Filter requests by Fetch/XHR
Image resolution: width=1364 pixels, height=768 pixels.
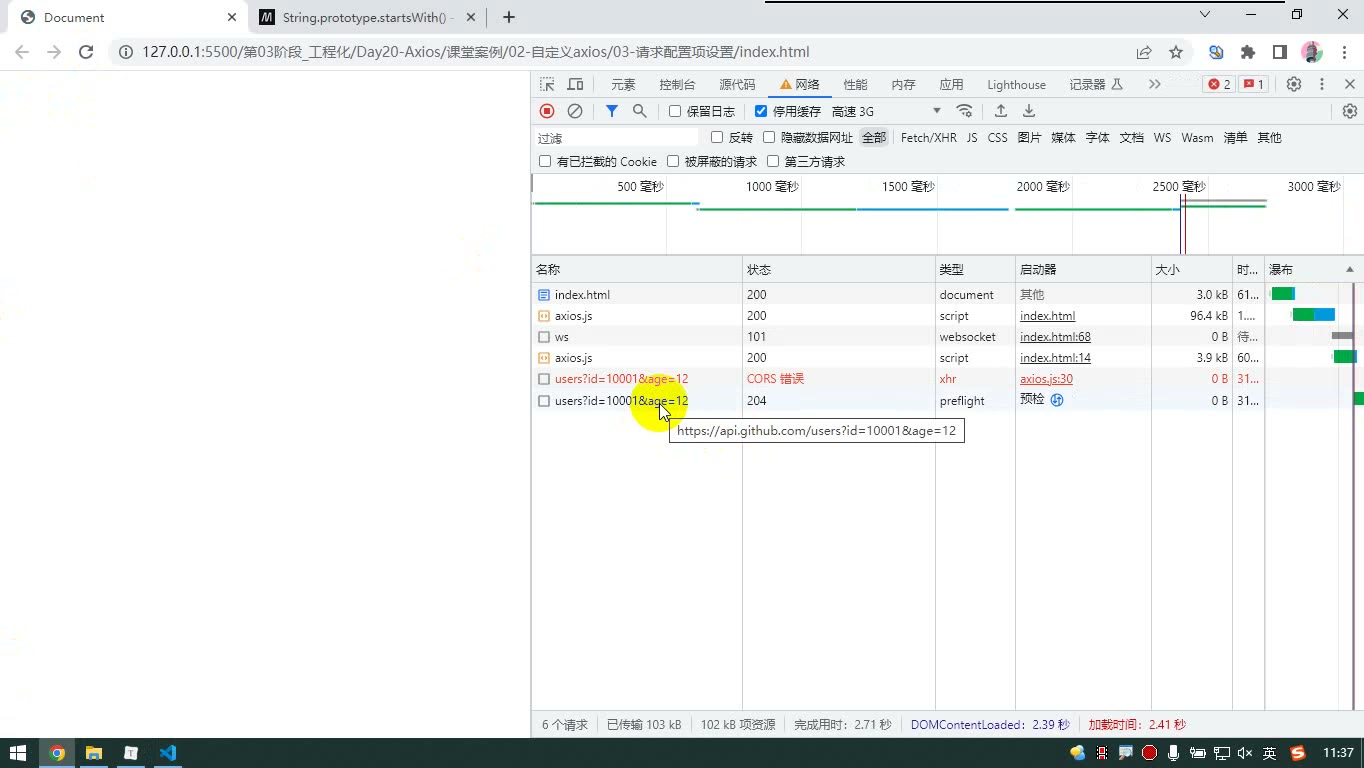[928, 138]
